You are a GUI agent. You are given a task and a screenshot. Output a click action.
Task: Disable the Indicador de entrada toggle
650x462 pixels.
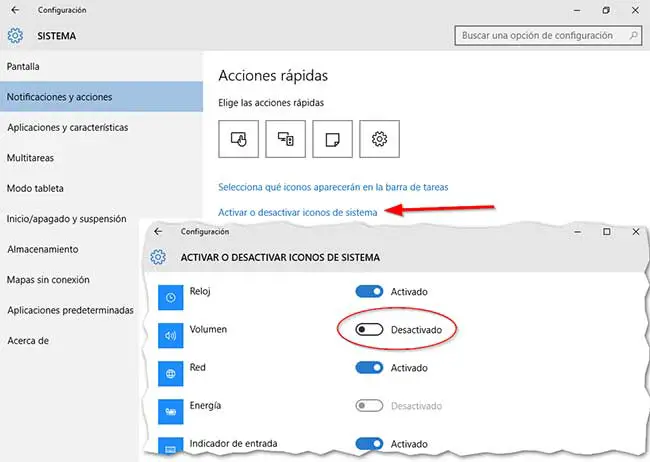tap(369, 443)
